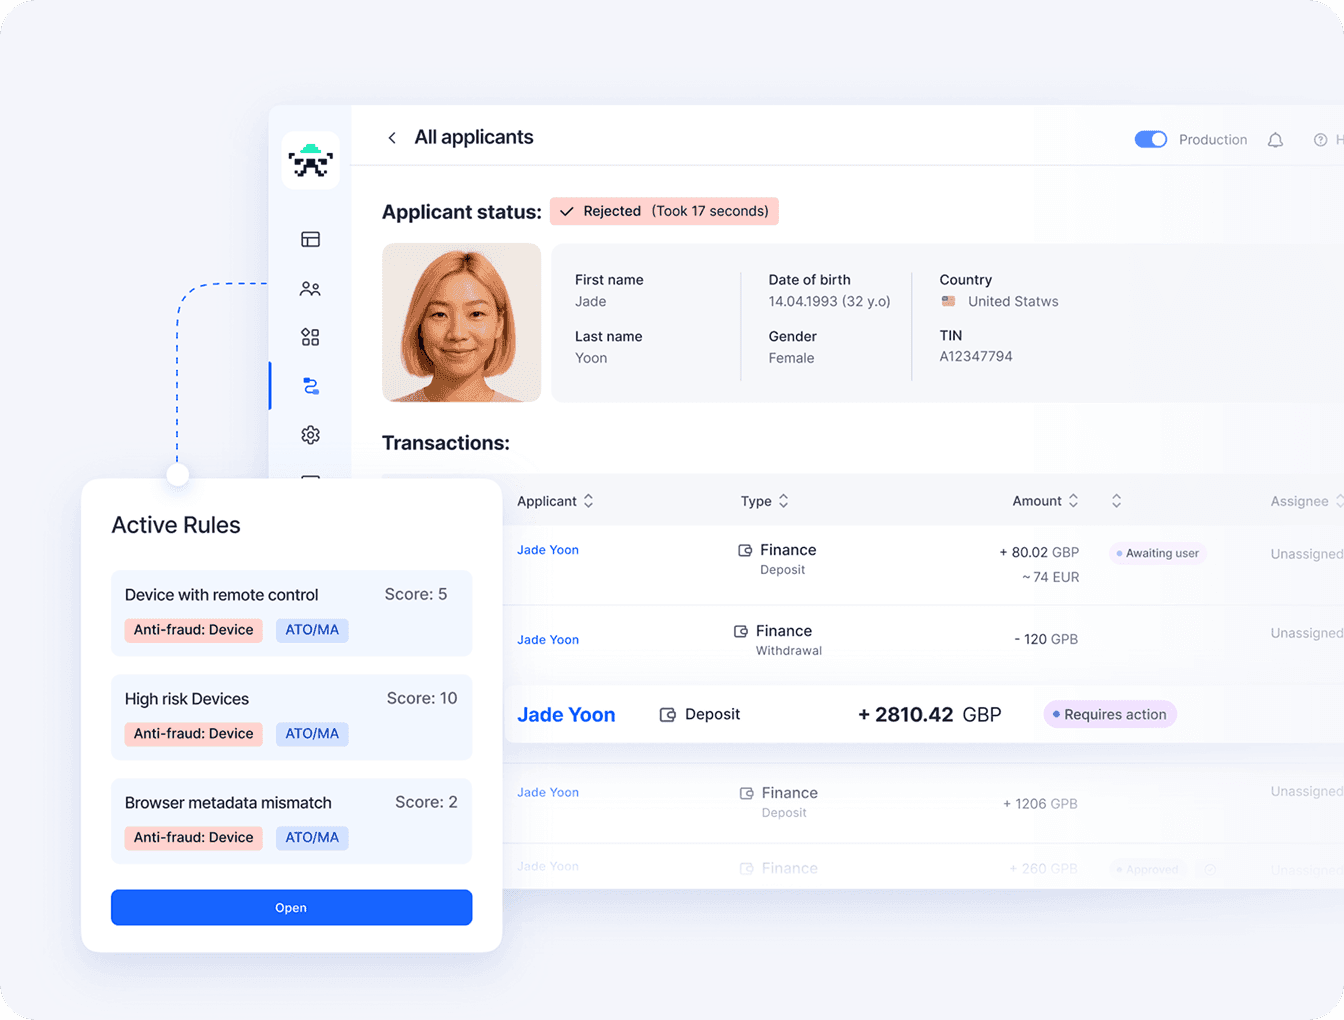This screenshot has width=1344, height=1020.
Task: Click the app logo in sidebar
Action: click(310, 160)
